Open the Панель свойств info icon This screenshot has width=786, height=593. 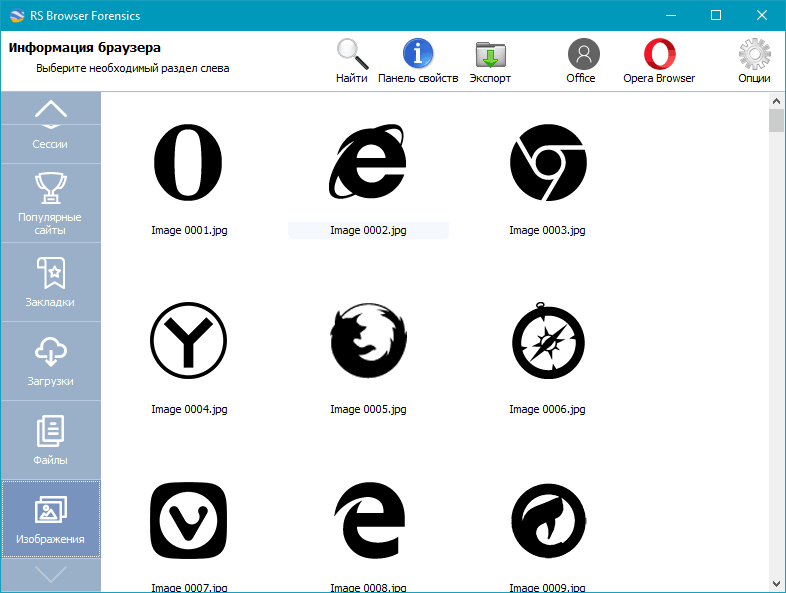point(418,53)
